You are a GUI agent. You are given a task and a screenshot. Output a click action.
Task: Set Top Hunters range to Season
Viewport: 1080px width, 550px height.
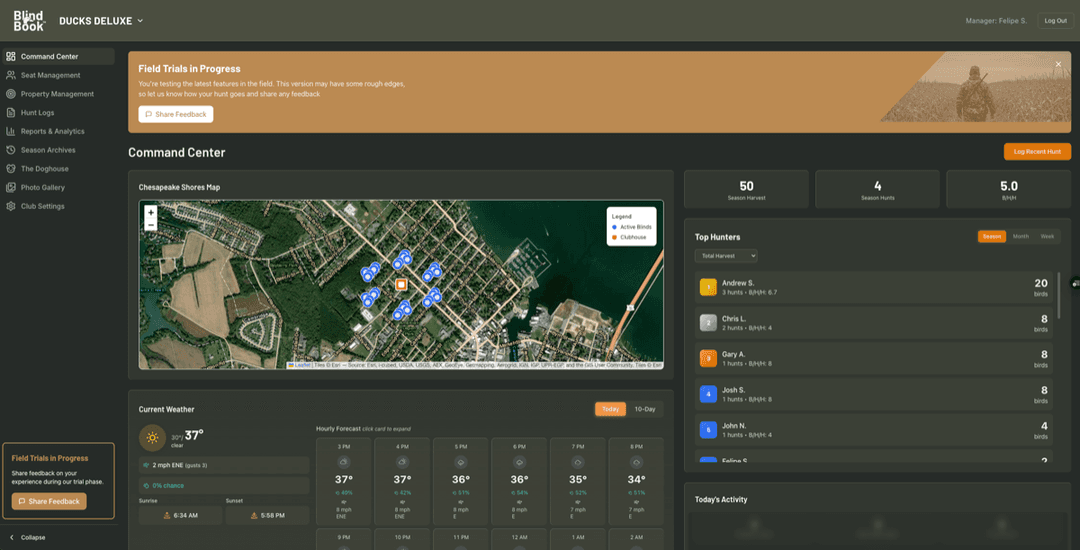pyautogui.click(x=992, y=236)
